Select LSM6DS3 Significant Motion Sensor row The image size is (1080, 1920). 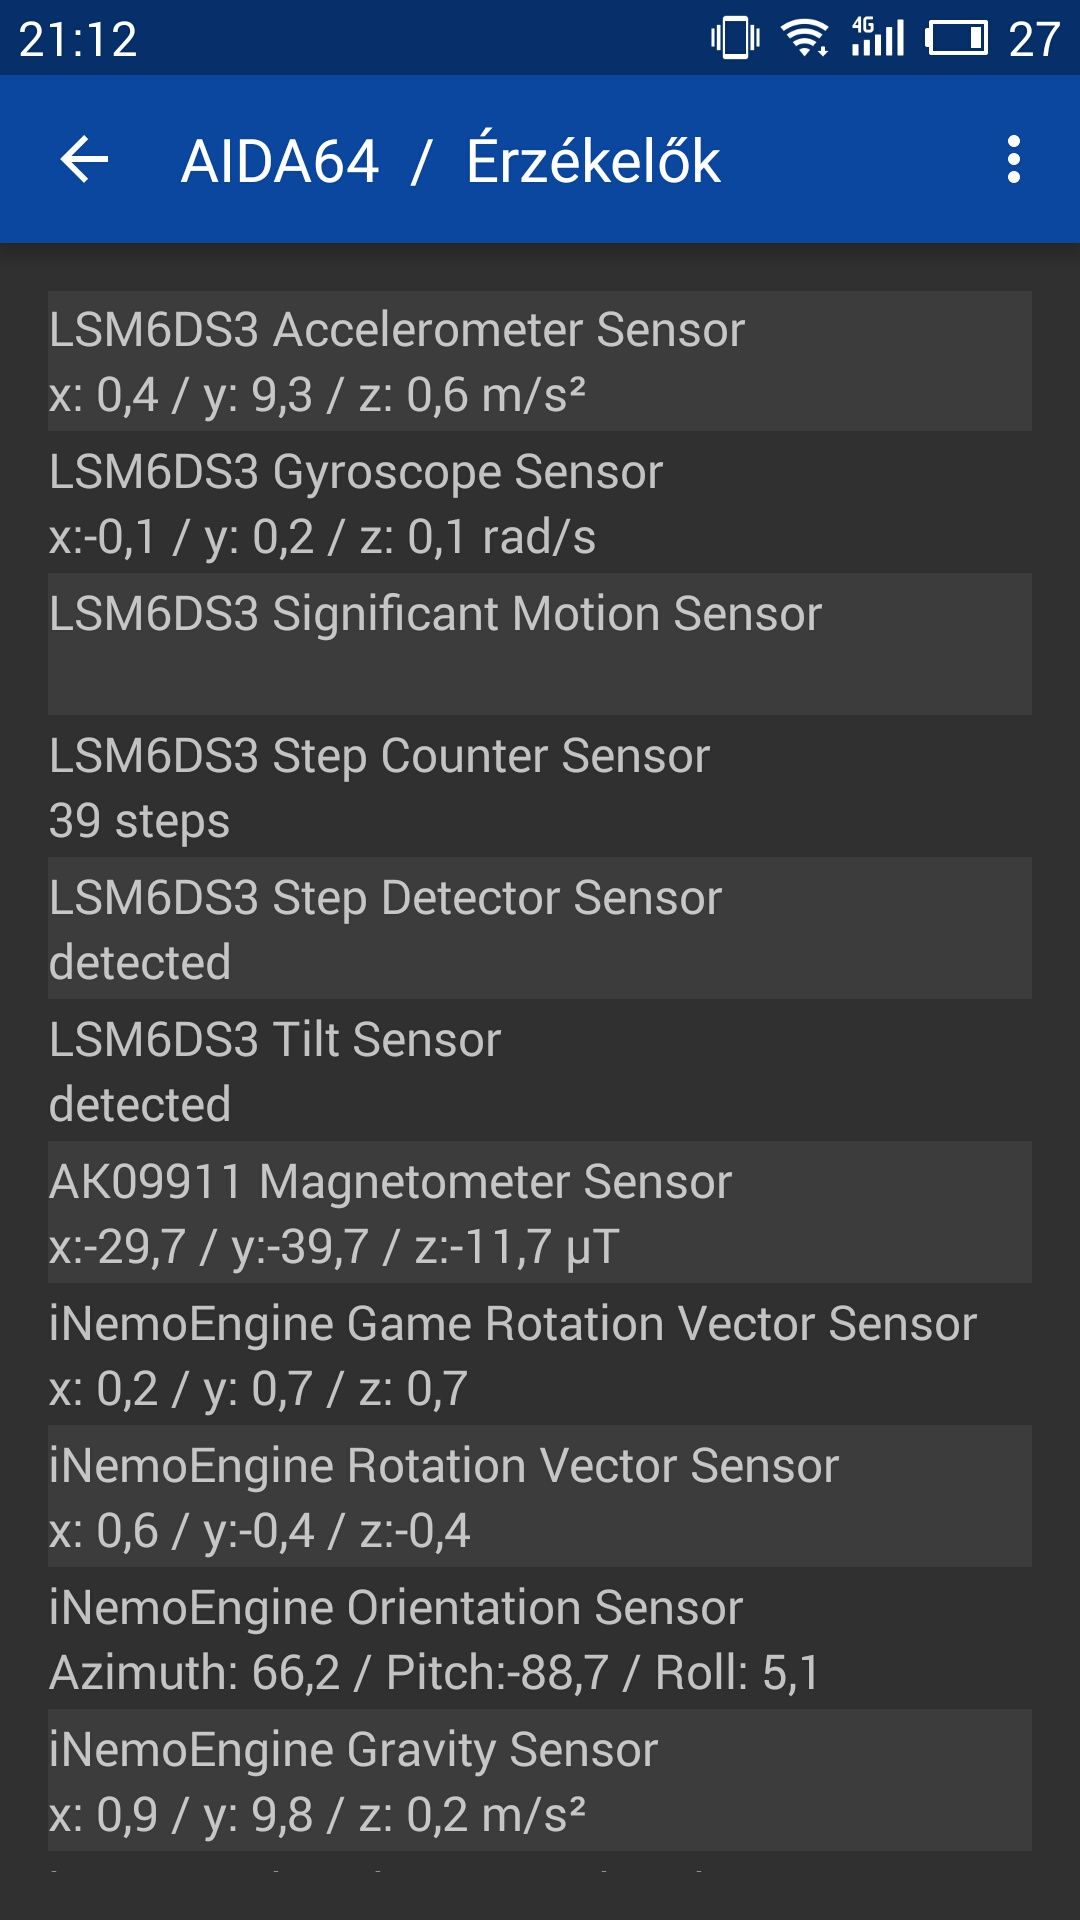point(540,645)
